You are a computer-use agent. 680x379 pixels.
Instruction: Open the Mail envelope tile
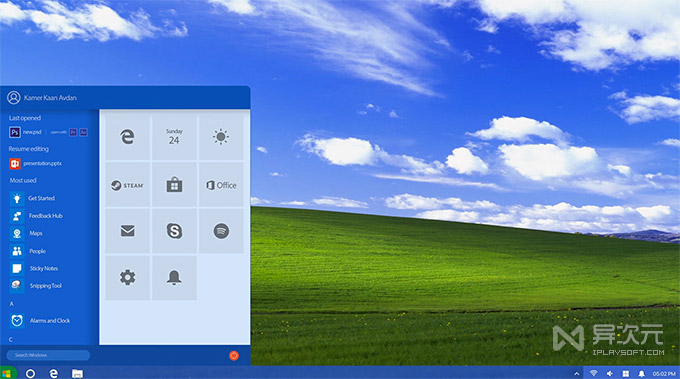128,231
